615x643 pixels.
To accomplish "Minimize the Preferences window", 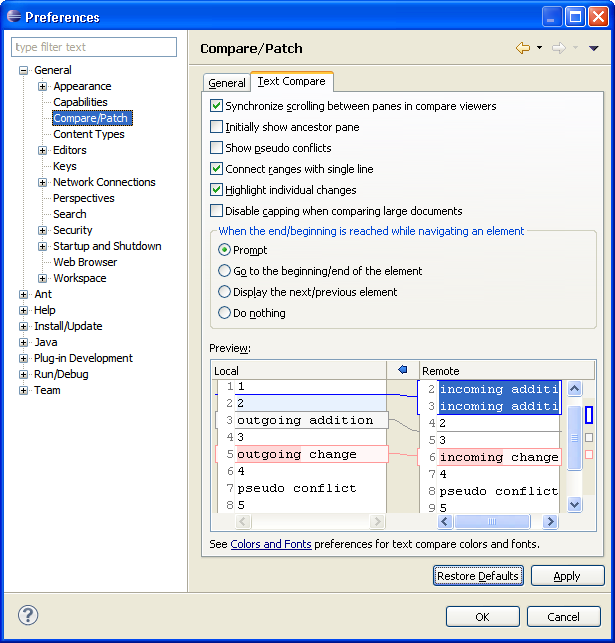I will pyautogui.click(x=551, y=17).
